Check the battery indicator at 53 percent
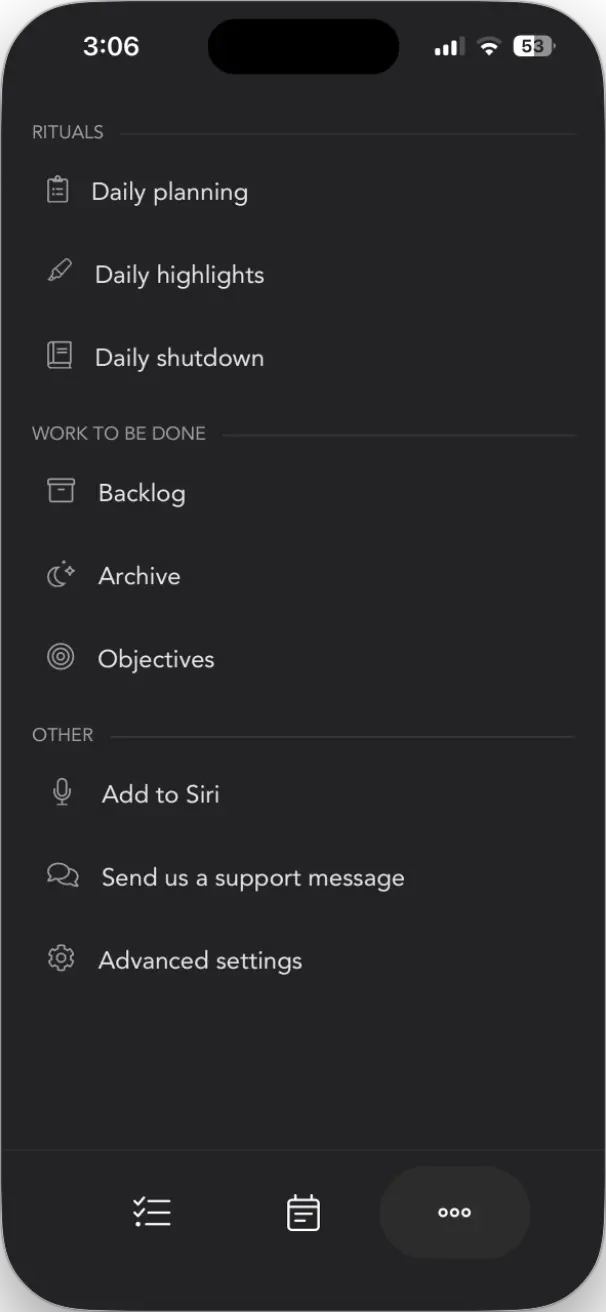Viewport: 606px width, 1312px height. click(532, 45)
